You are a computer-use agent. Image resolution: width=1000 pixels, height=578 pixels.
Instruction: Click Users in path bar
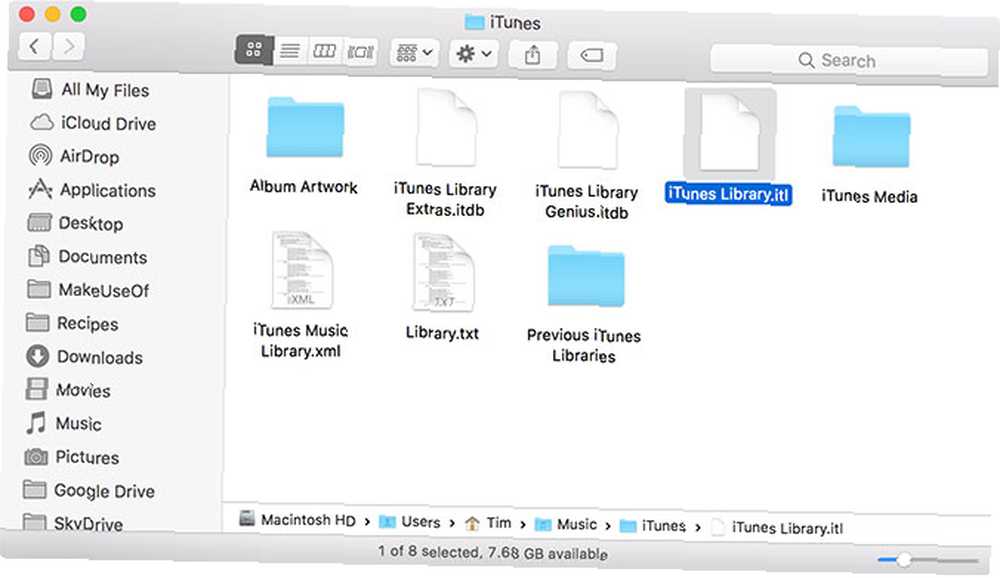(409, 522)
